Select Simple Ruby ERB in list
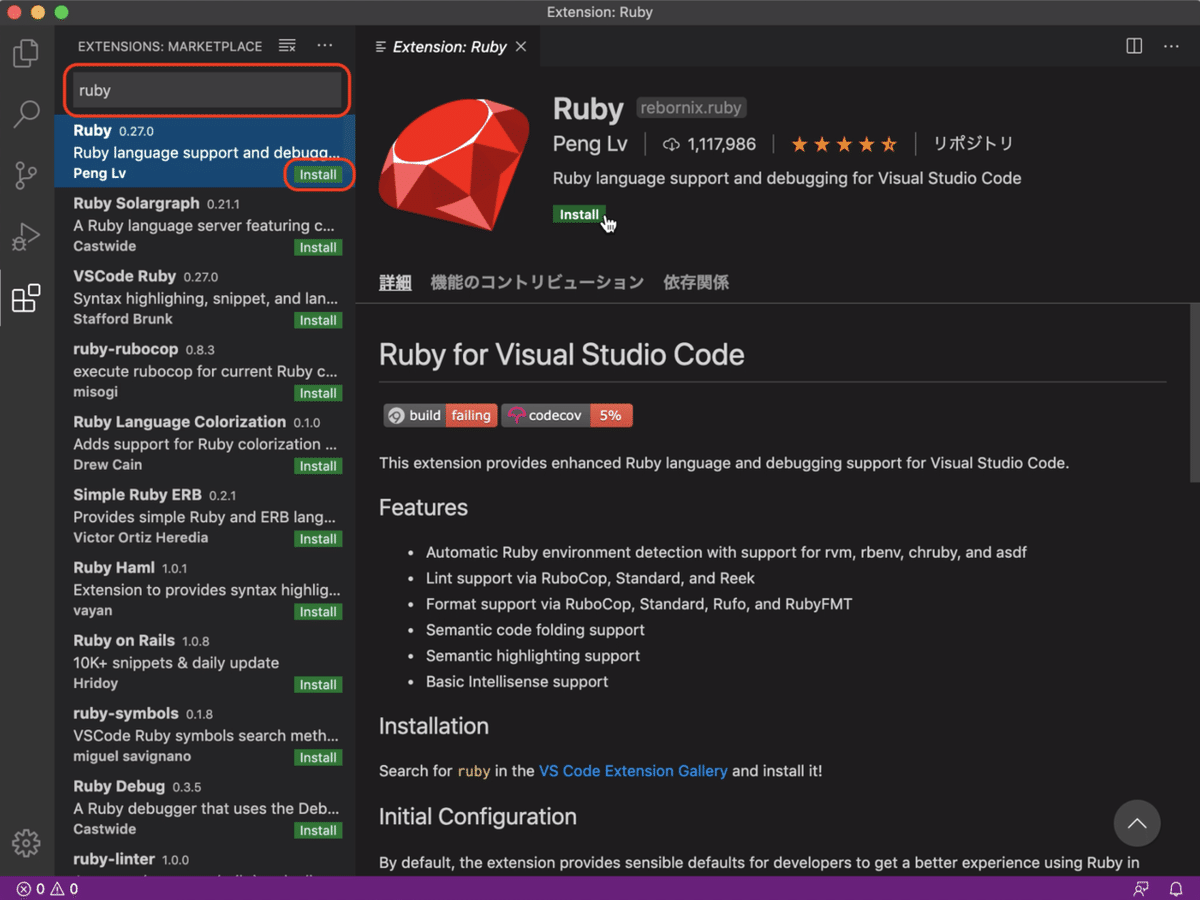Viewport: 1200px width, 900px height. tap(205, 516)
